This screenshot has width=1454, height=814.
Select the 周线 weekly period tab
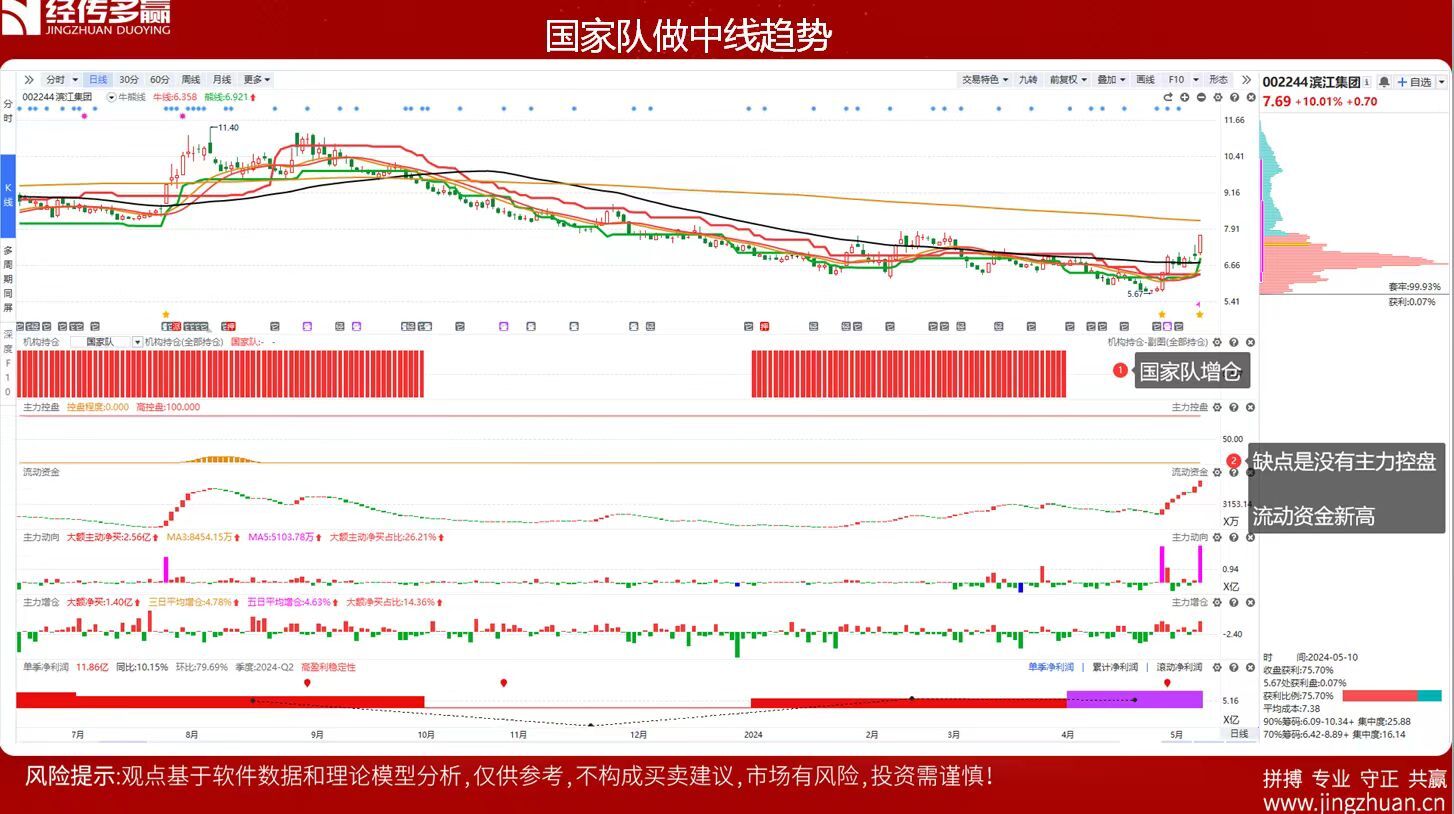[190, 79]
